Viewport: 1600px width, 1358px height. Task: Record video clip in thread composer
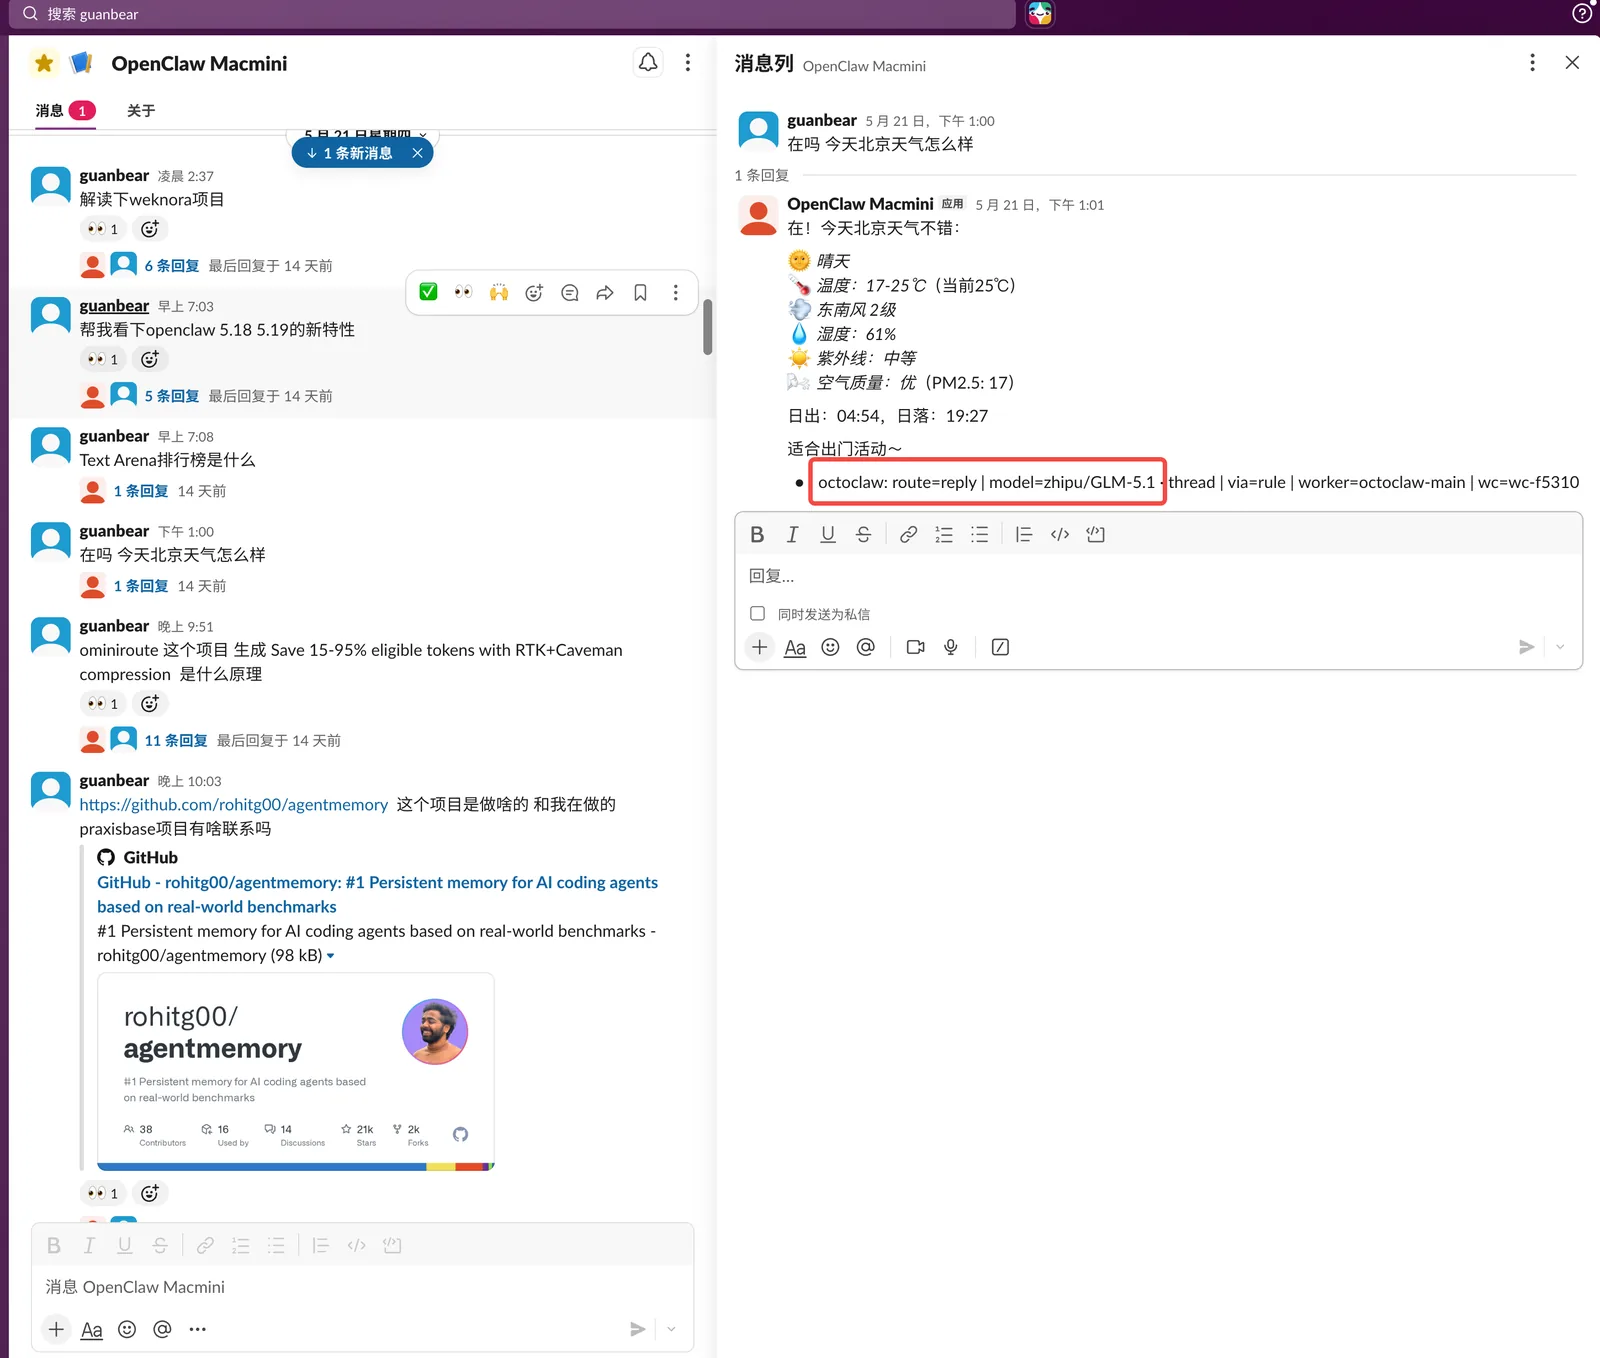click(x=915, y=647)
